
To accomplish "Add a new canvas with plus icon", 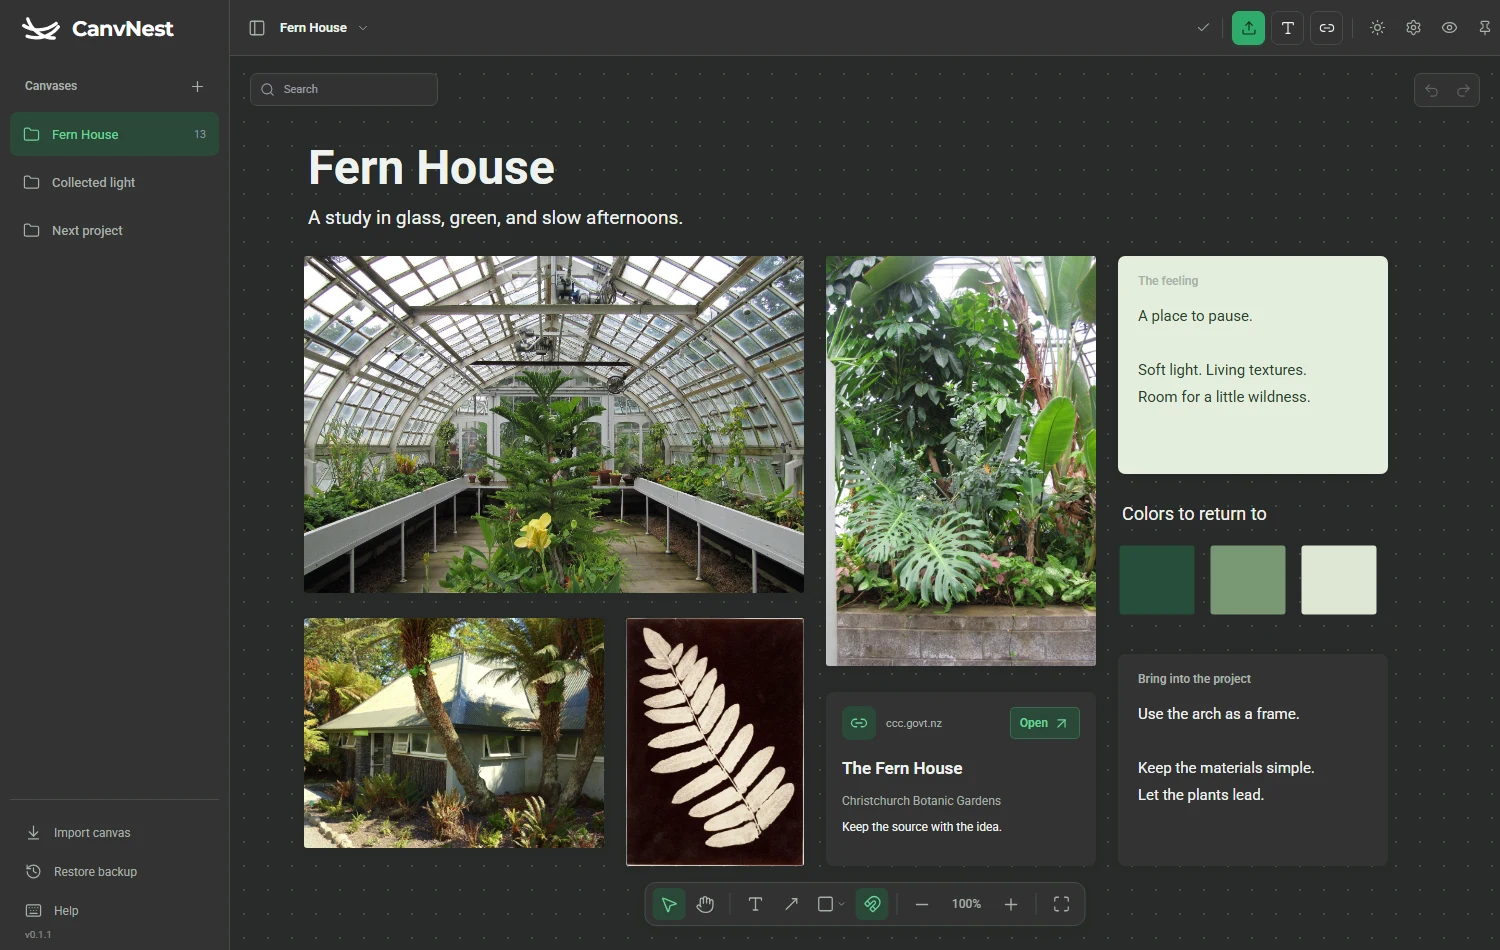I will click(x=197, y=86).
